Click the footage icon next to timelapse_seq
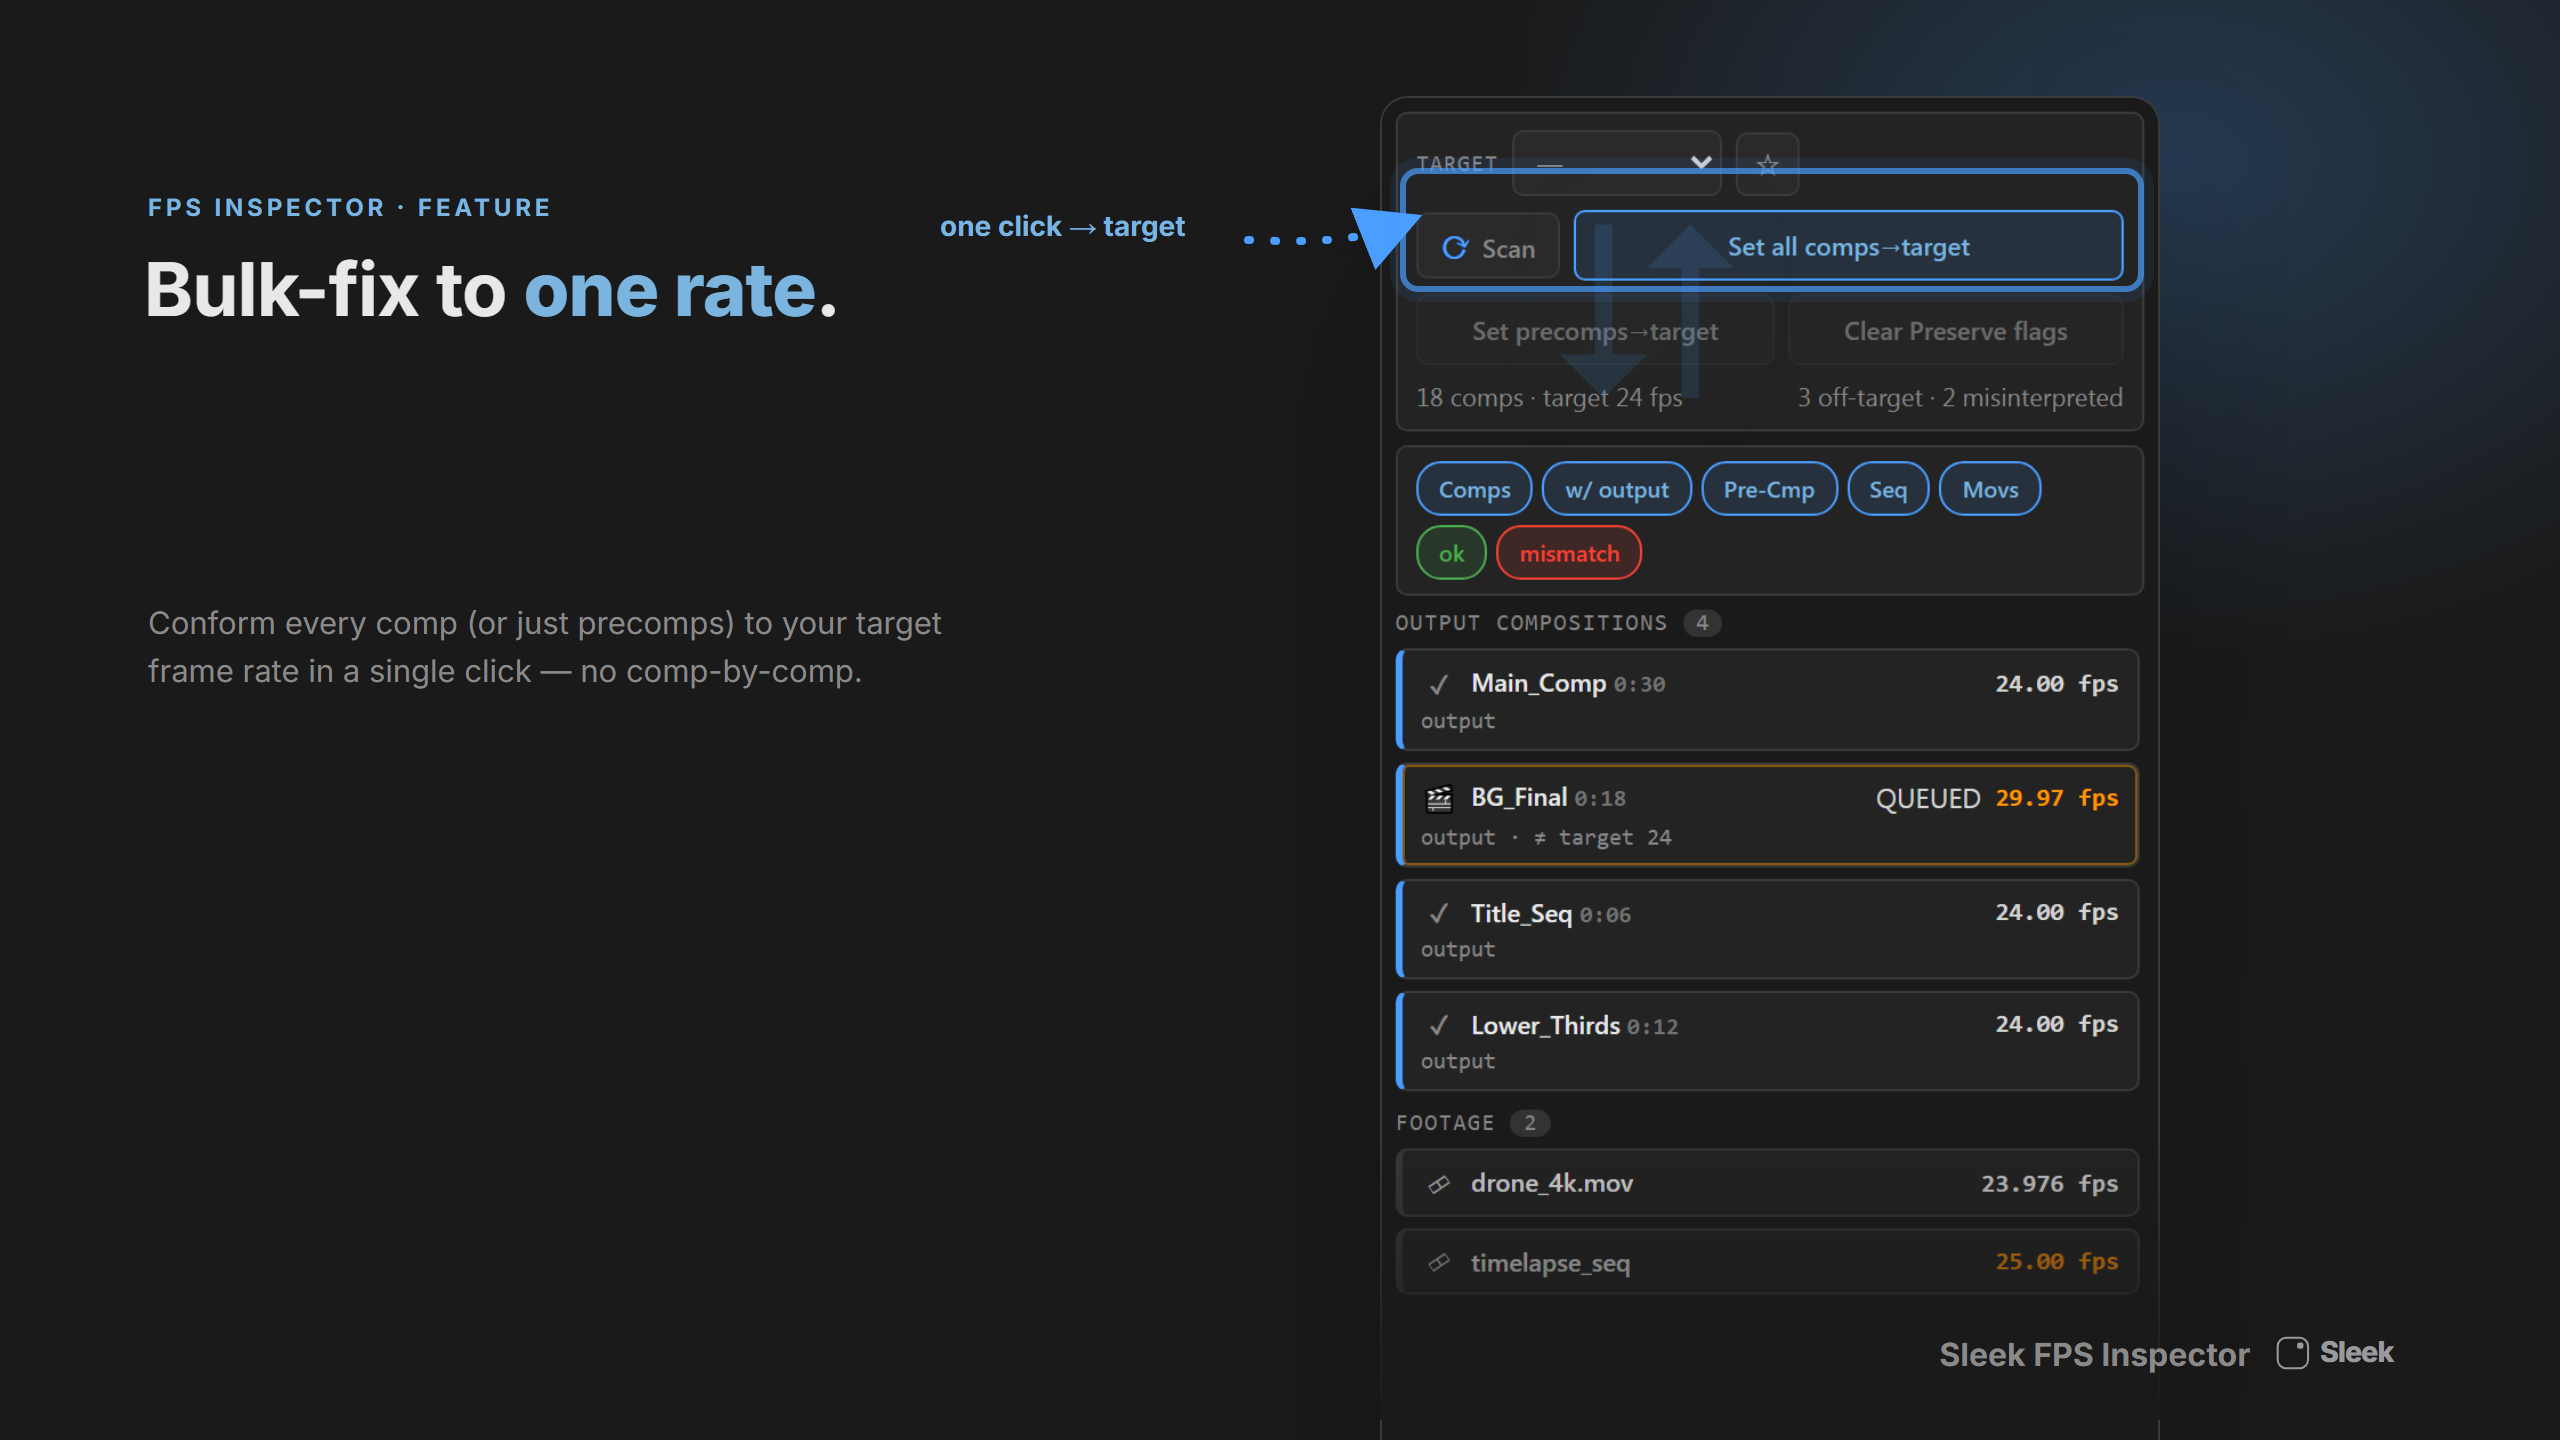Screen dimensions: 2560x1440 point(1439,1262)
